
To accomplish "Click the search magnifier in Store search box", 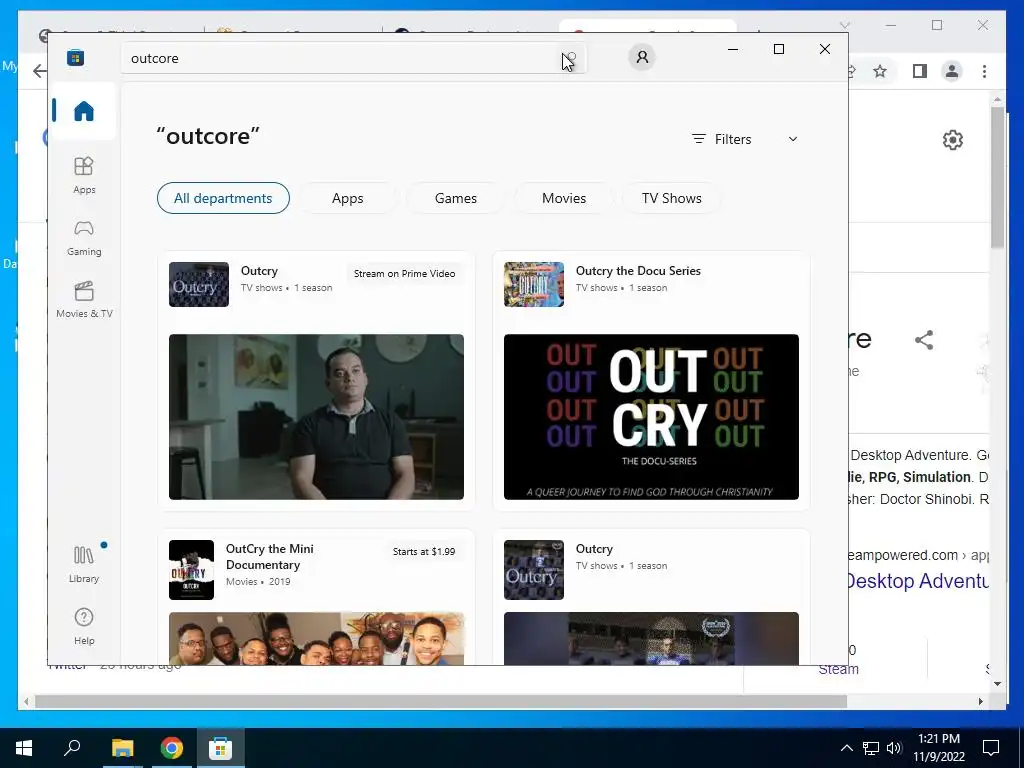I will pos(571,58).
